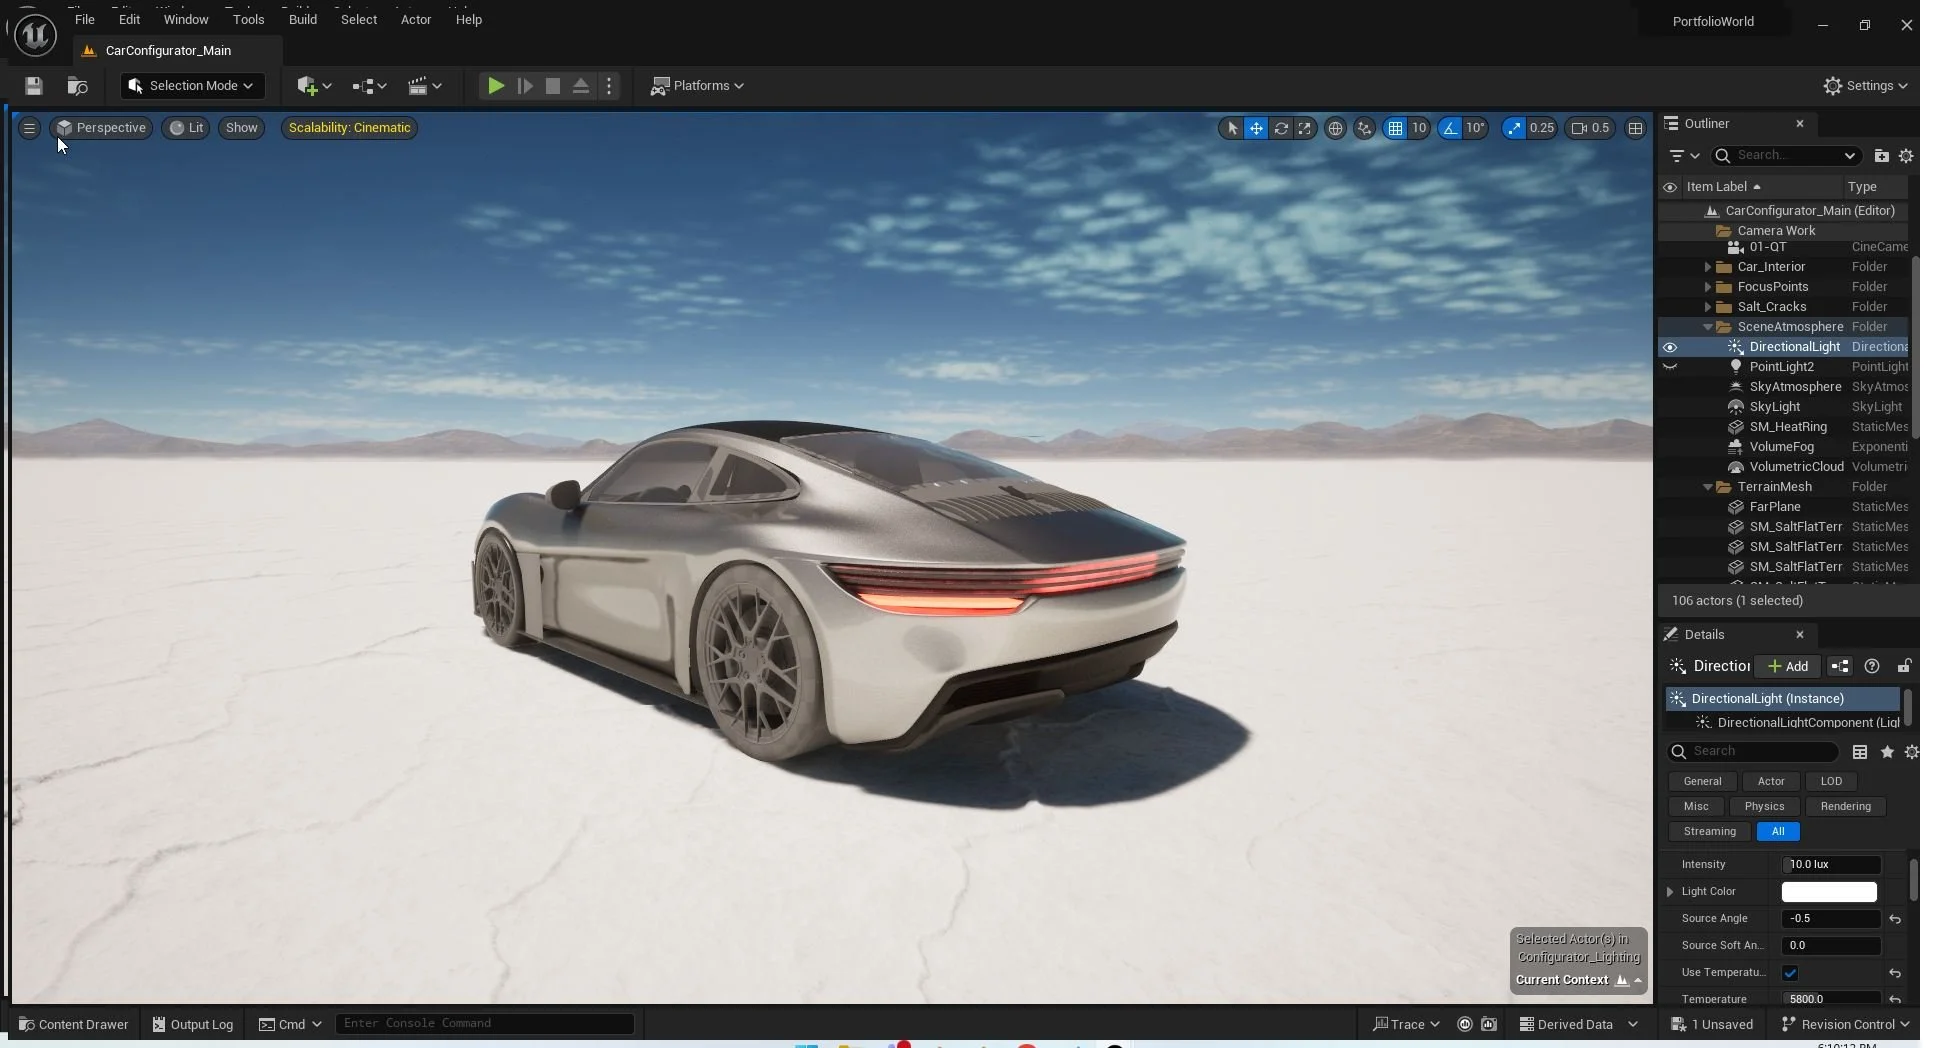Open the viewport options hamburger menu
This screenshot has height=1048, width=1936.
[x=29, y=128]
